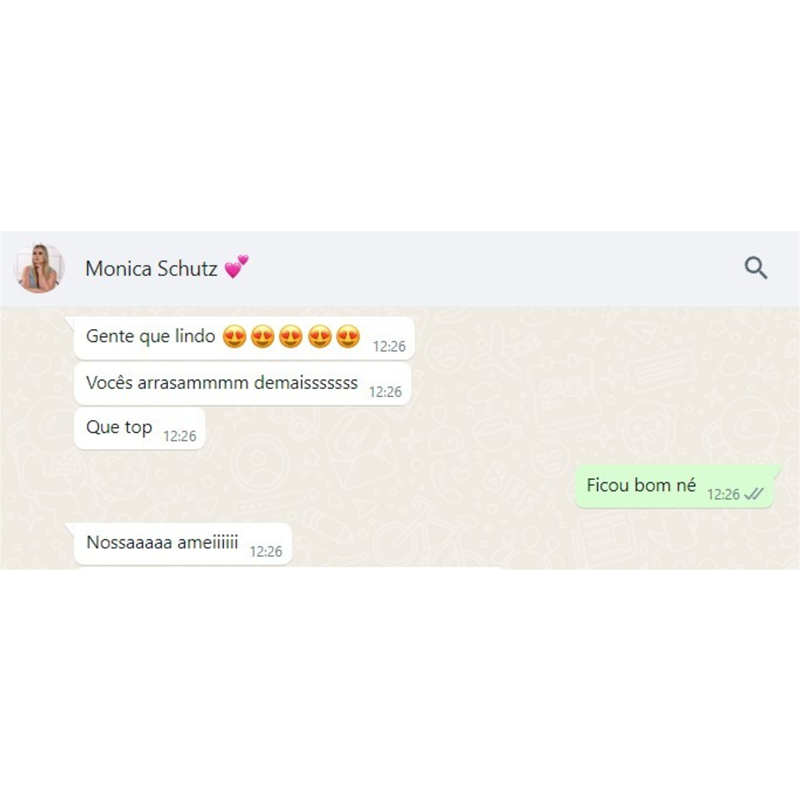
Task: Select the "Vocês arrasammmm demaisssssss" message text
Action: point(222,383)
